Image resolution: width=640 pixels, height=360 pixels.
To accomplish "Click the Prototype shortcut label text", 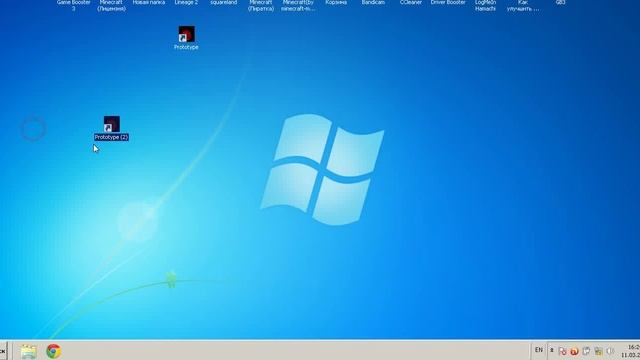I will click(x=186, y=47).
